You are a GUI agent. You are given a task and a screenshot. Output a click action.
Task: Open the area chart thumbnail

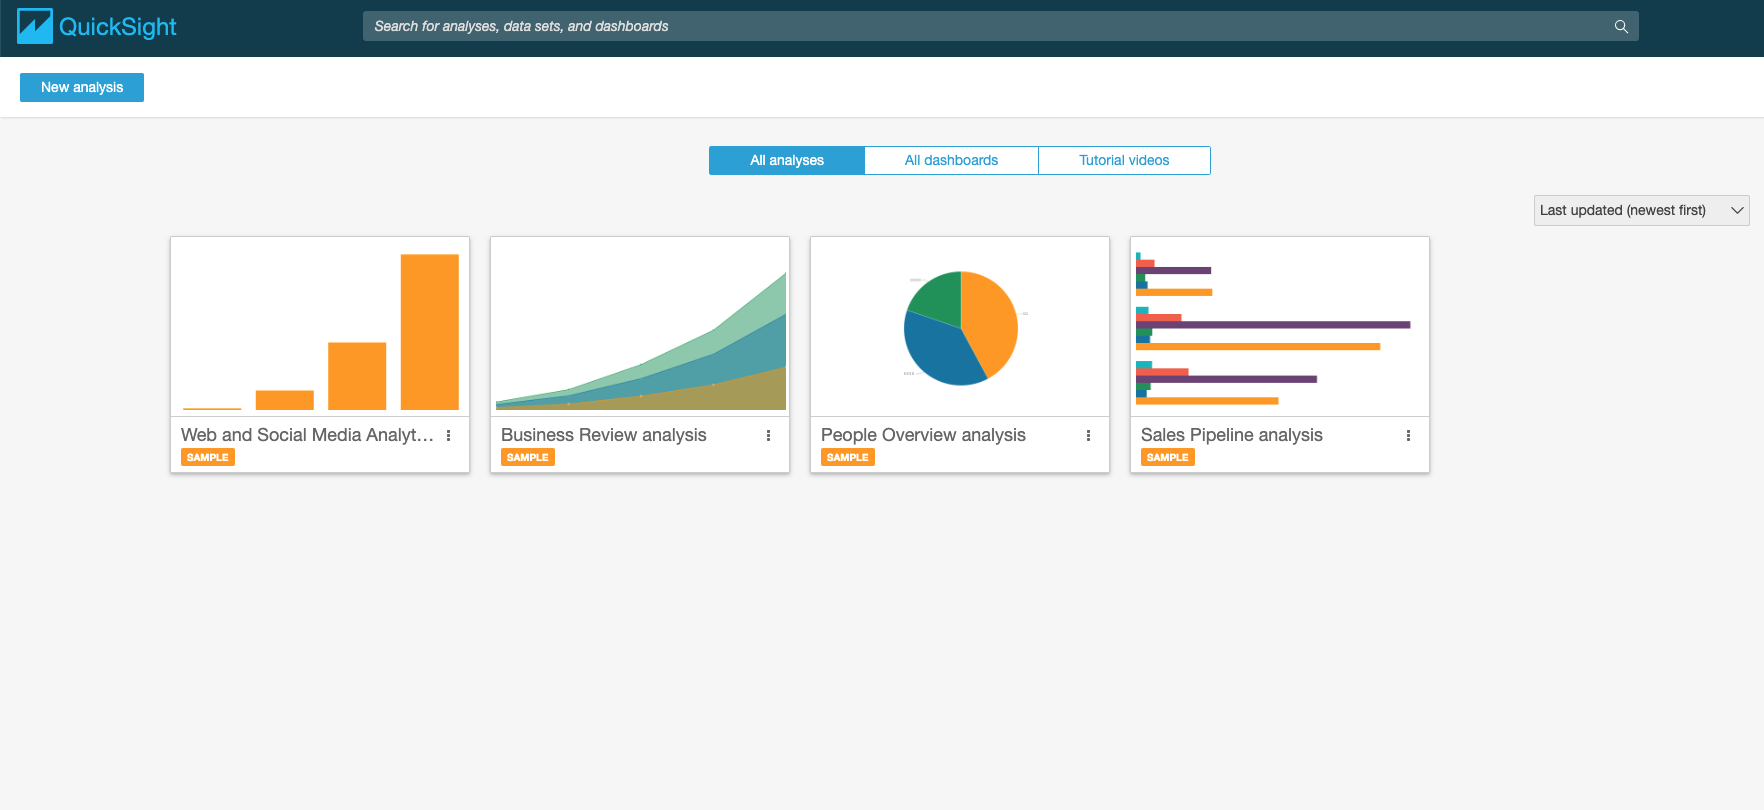pos(640,327)
